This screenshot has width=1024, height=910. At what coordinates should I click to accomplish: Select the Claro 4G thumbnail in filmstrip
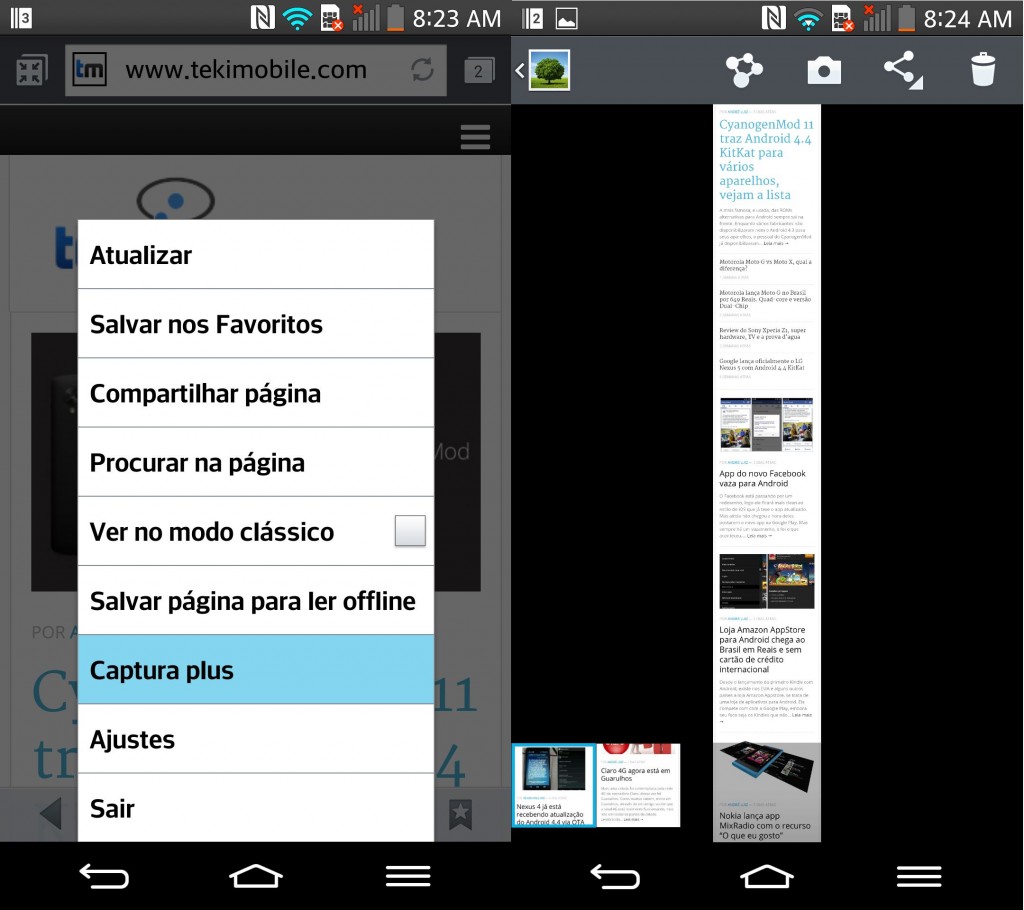click(x=638, y=785)
